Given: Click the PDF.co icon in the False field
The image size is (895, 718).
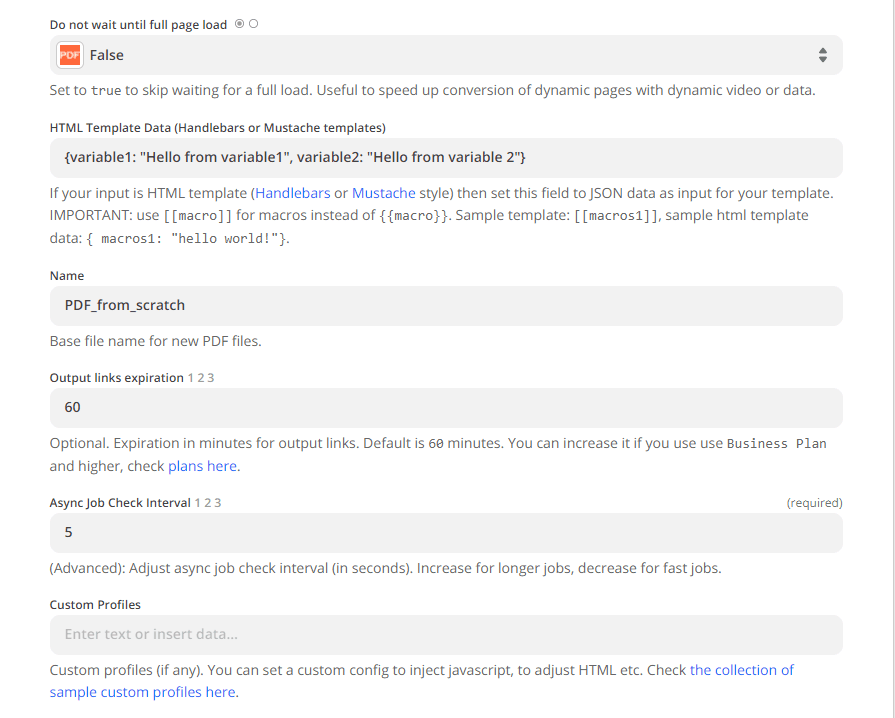Looking at the screenshot, I should (69, 55).
